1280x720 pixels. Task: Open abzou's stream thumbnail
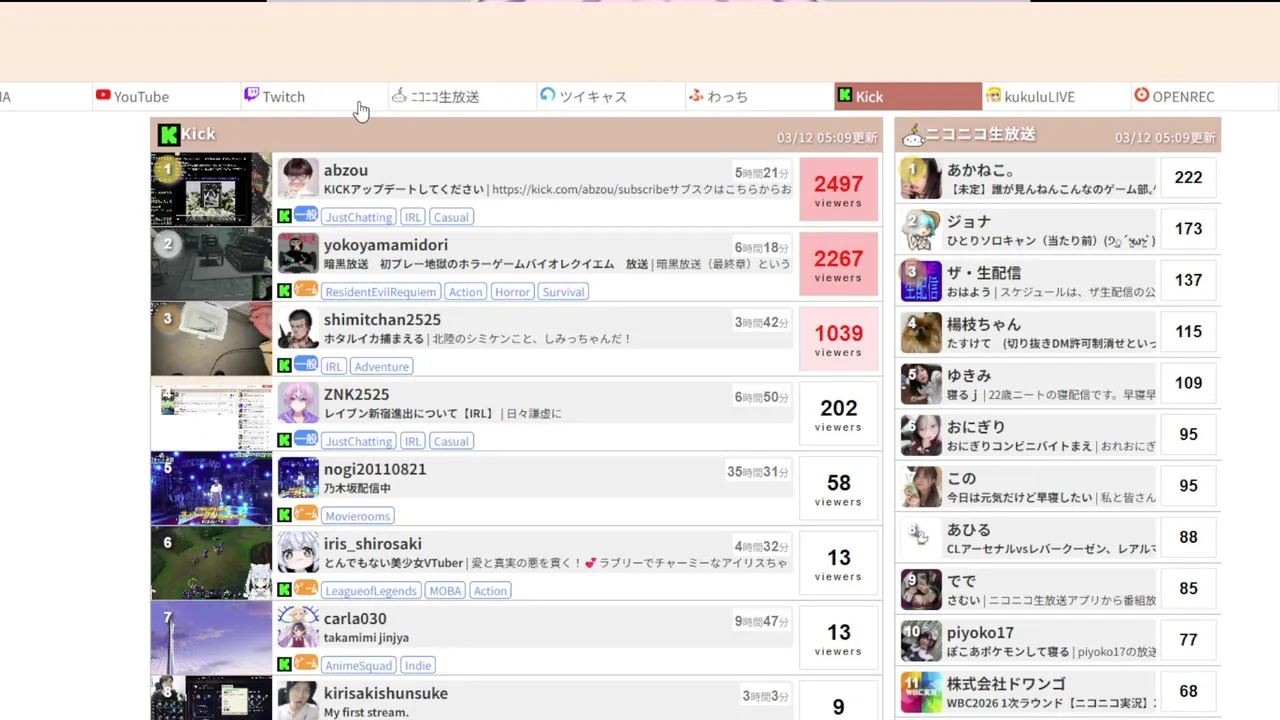click(x=211, y=190)
